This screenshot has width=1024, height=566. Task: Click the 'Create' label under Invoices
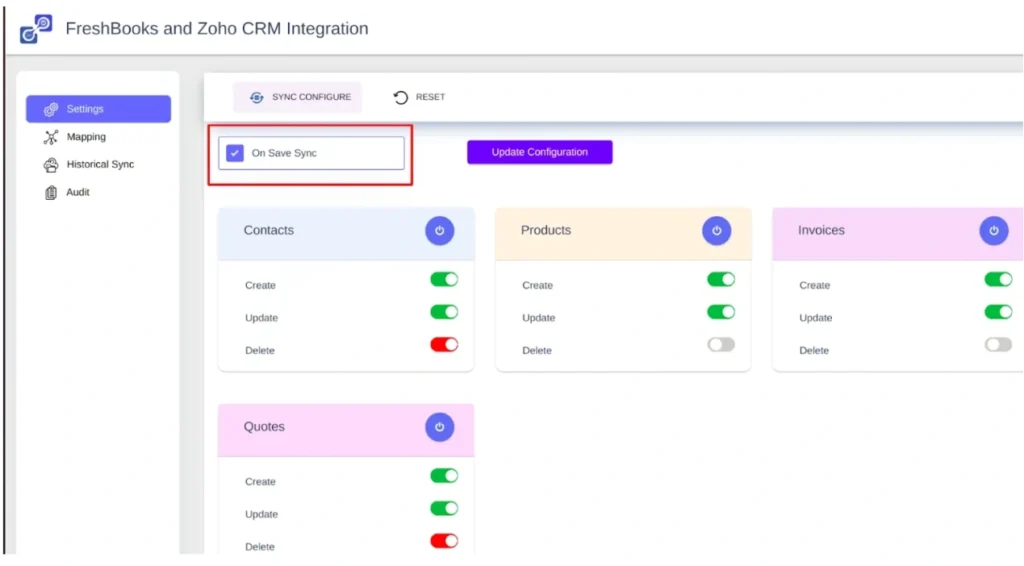tap(814, 285)
